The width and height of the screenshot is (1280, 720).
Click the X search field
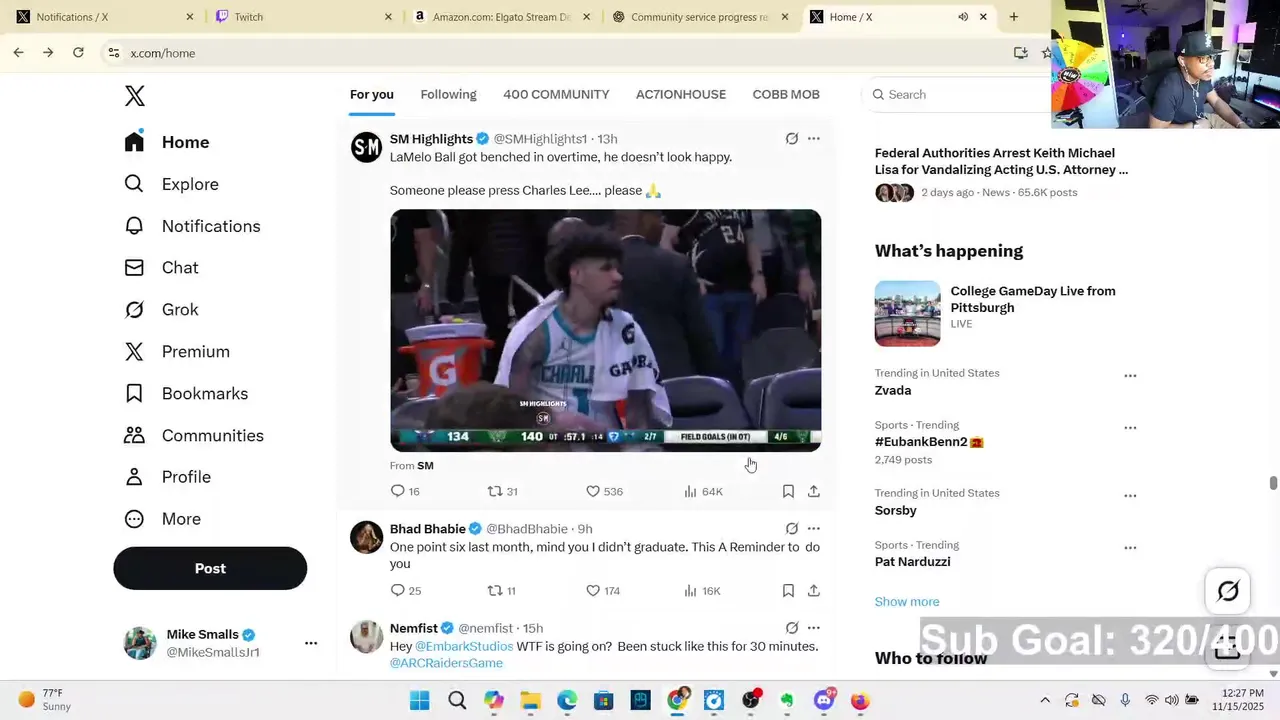click(960, 94)
